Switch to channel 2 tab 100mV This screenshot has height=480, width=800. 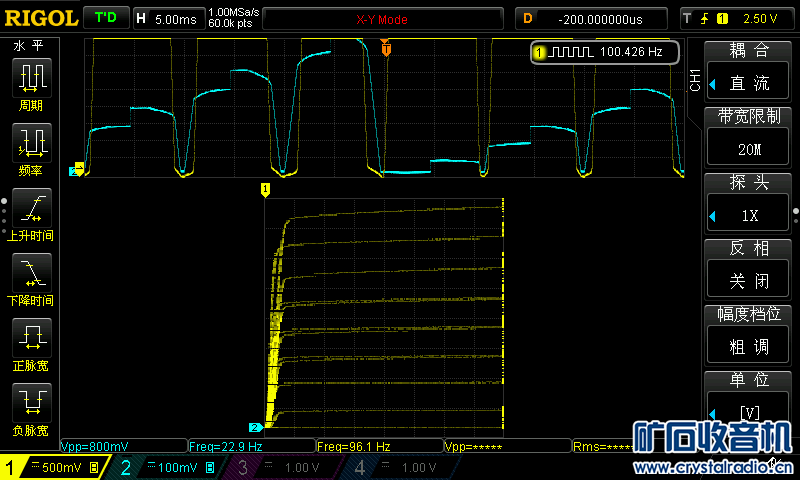click(168, 467)
